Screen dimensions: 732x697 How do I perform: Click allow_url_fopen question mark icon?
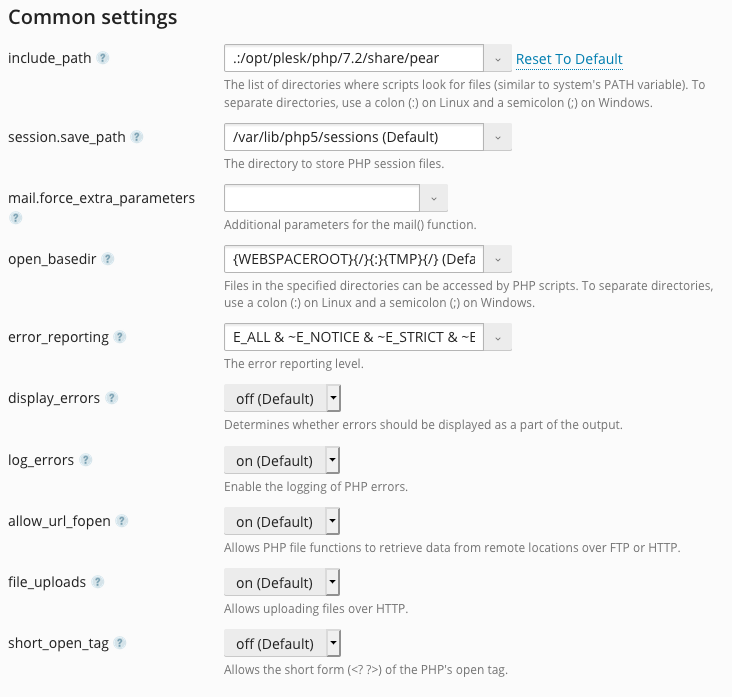(x=122, y=521)
